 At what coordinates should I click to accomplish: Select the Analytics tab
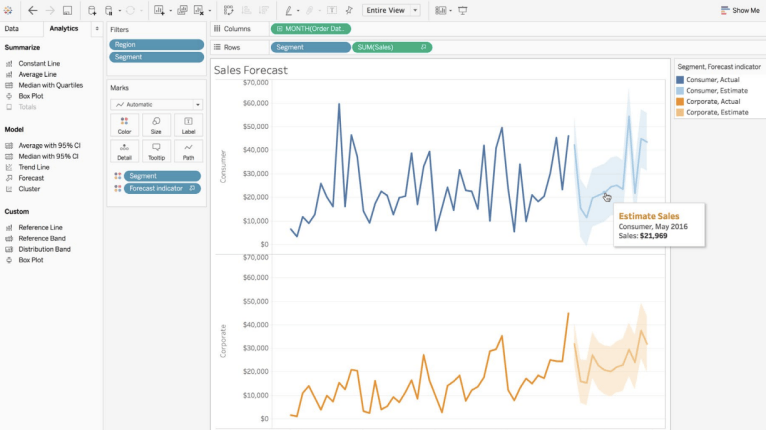pos(63,28)
